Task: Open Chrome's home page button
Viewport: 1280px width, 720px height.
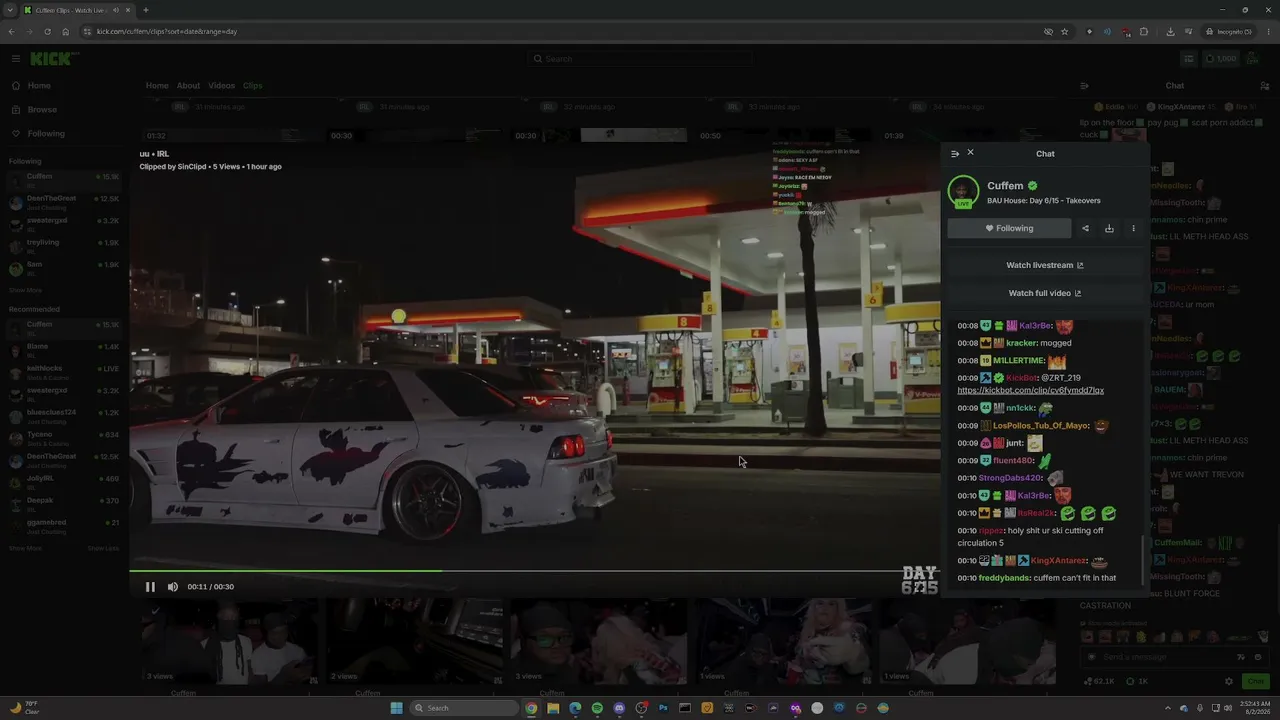Action: pyautogui.click(x=66, y=31)
